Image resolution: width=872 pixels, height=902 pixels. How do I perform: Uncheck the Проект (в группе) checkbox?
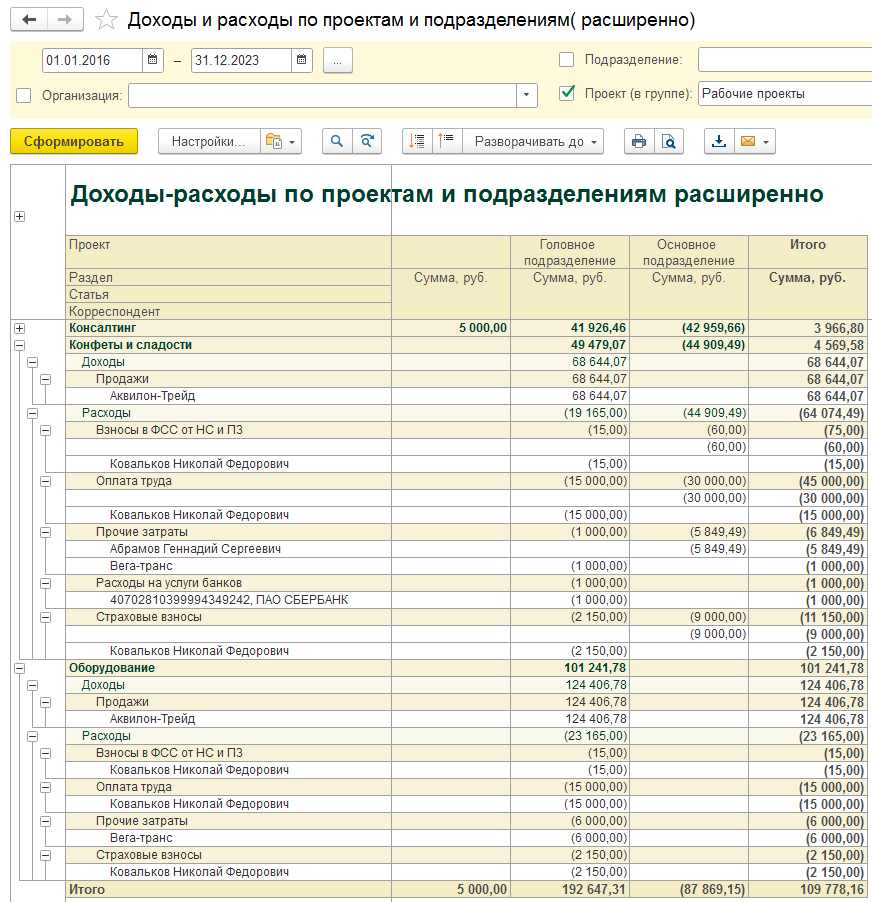pos(567,93)
